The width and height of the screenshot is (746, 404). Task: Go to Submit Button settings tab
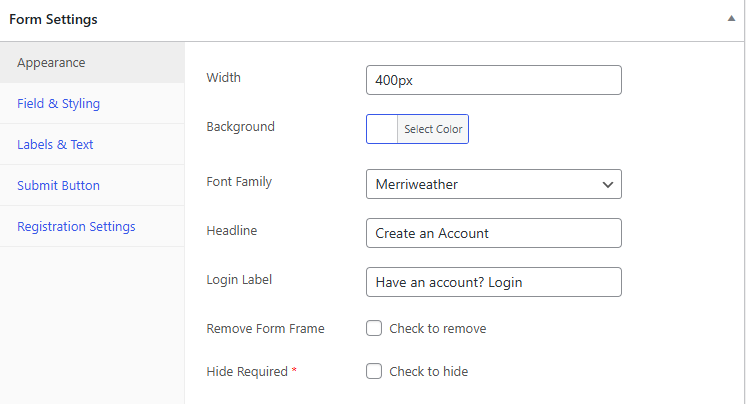[92, 185]
